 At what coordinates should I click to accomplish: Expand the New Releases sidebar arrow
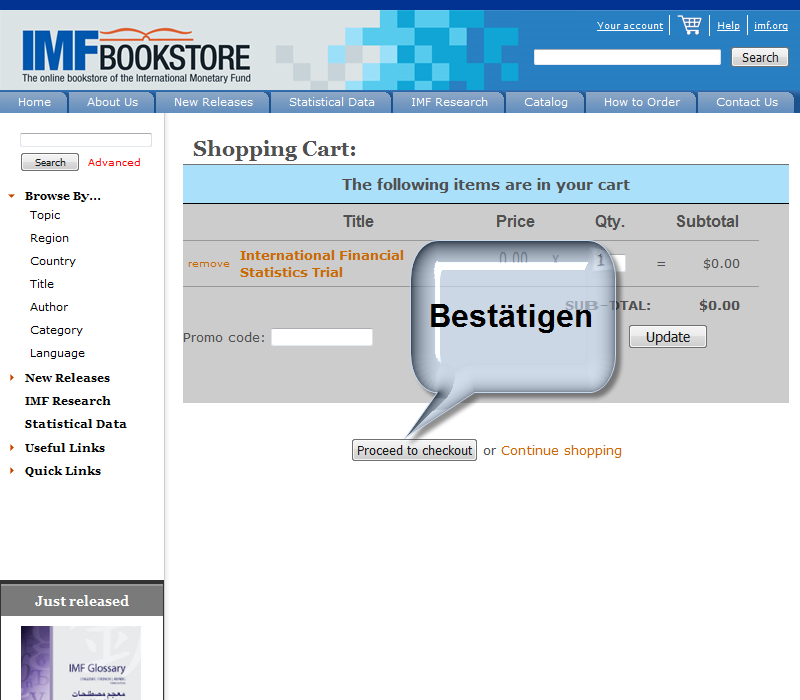click(x=12, y=378)
